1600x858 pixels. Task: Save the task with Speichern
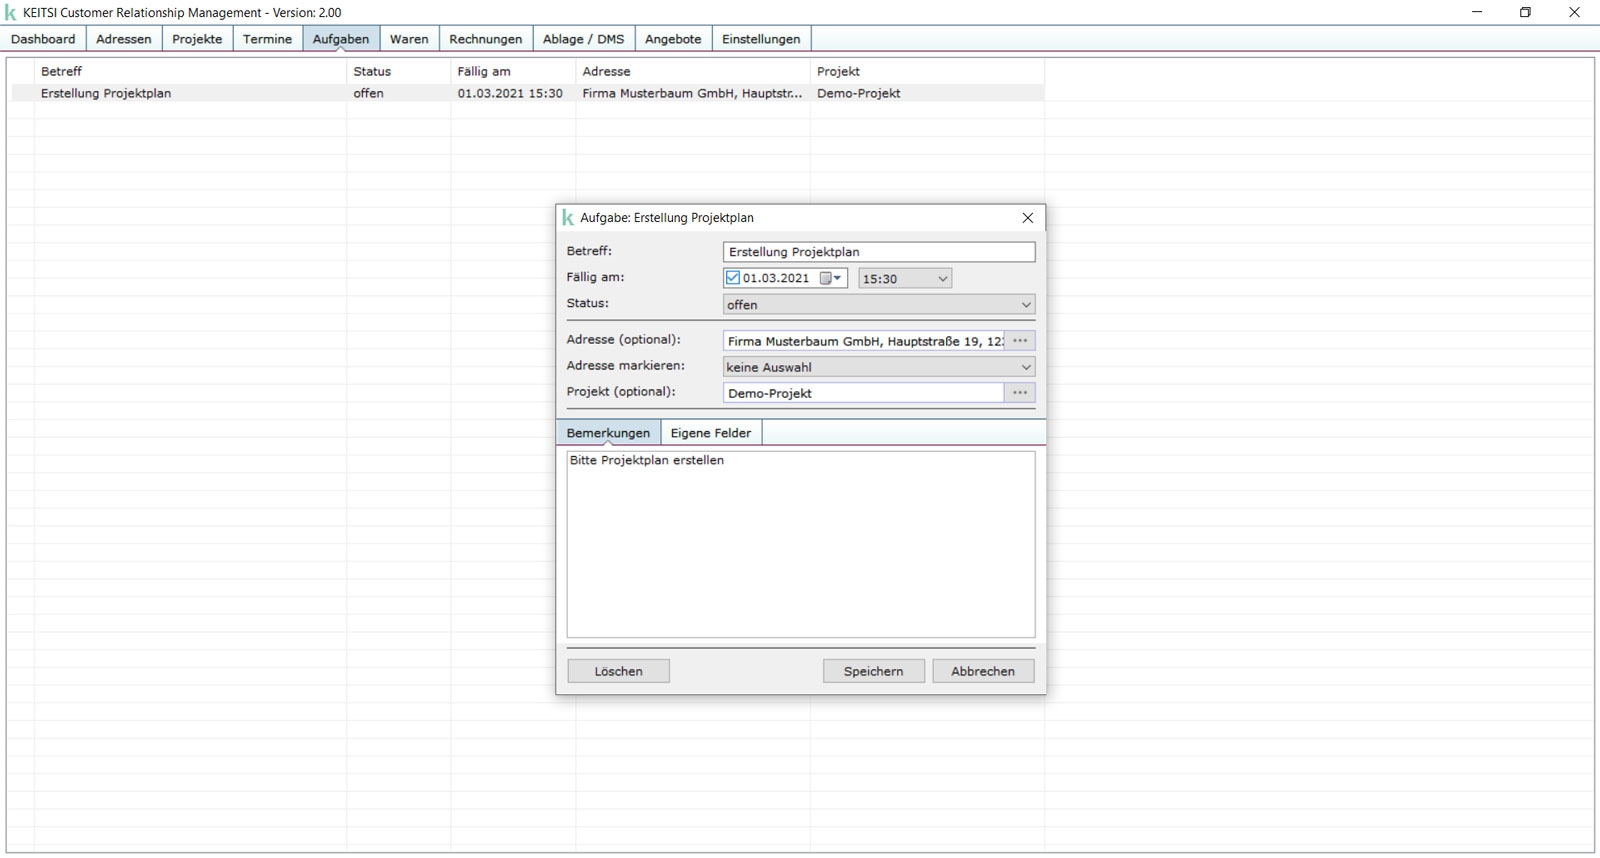(x=873, y=671)
